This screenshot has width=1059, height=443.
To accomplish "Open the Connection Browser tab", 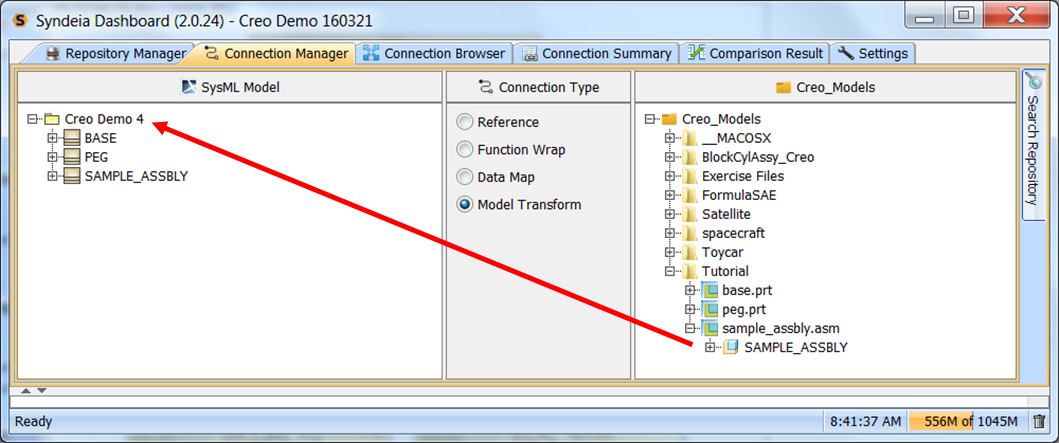I will (434, 53).
